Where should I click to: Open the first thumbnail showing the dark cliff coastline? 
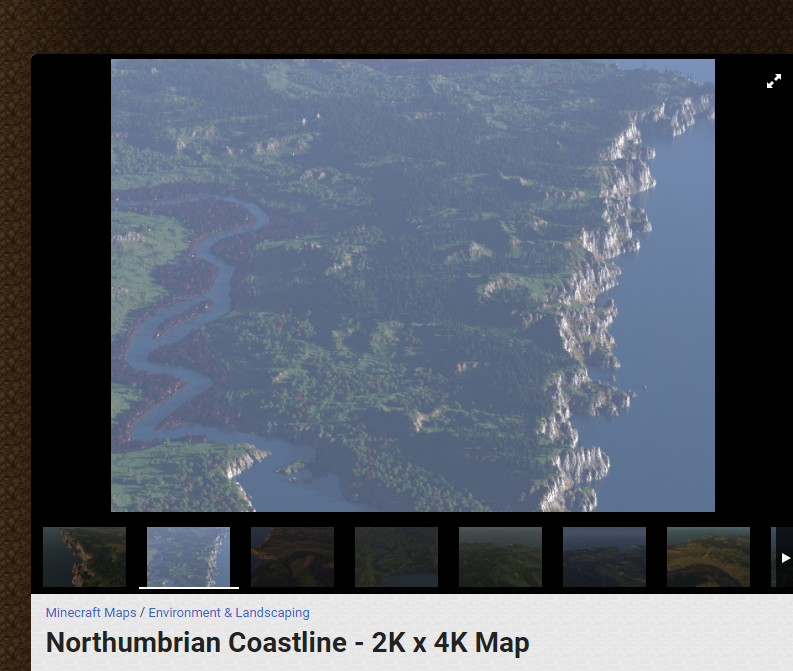(84, 557)
